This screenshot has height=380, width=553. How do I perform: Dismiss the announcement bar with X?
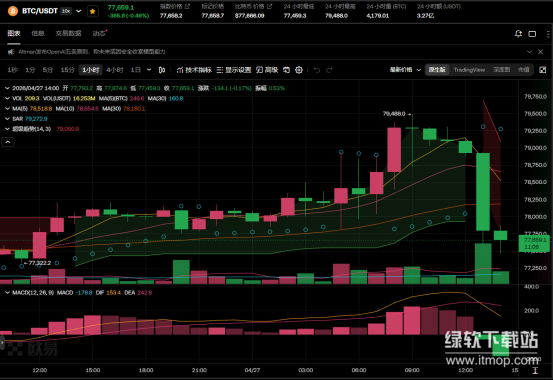point(540,52)
